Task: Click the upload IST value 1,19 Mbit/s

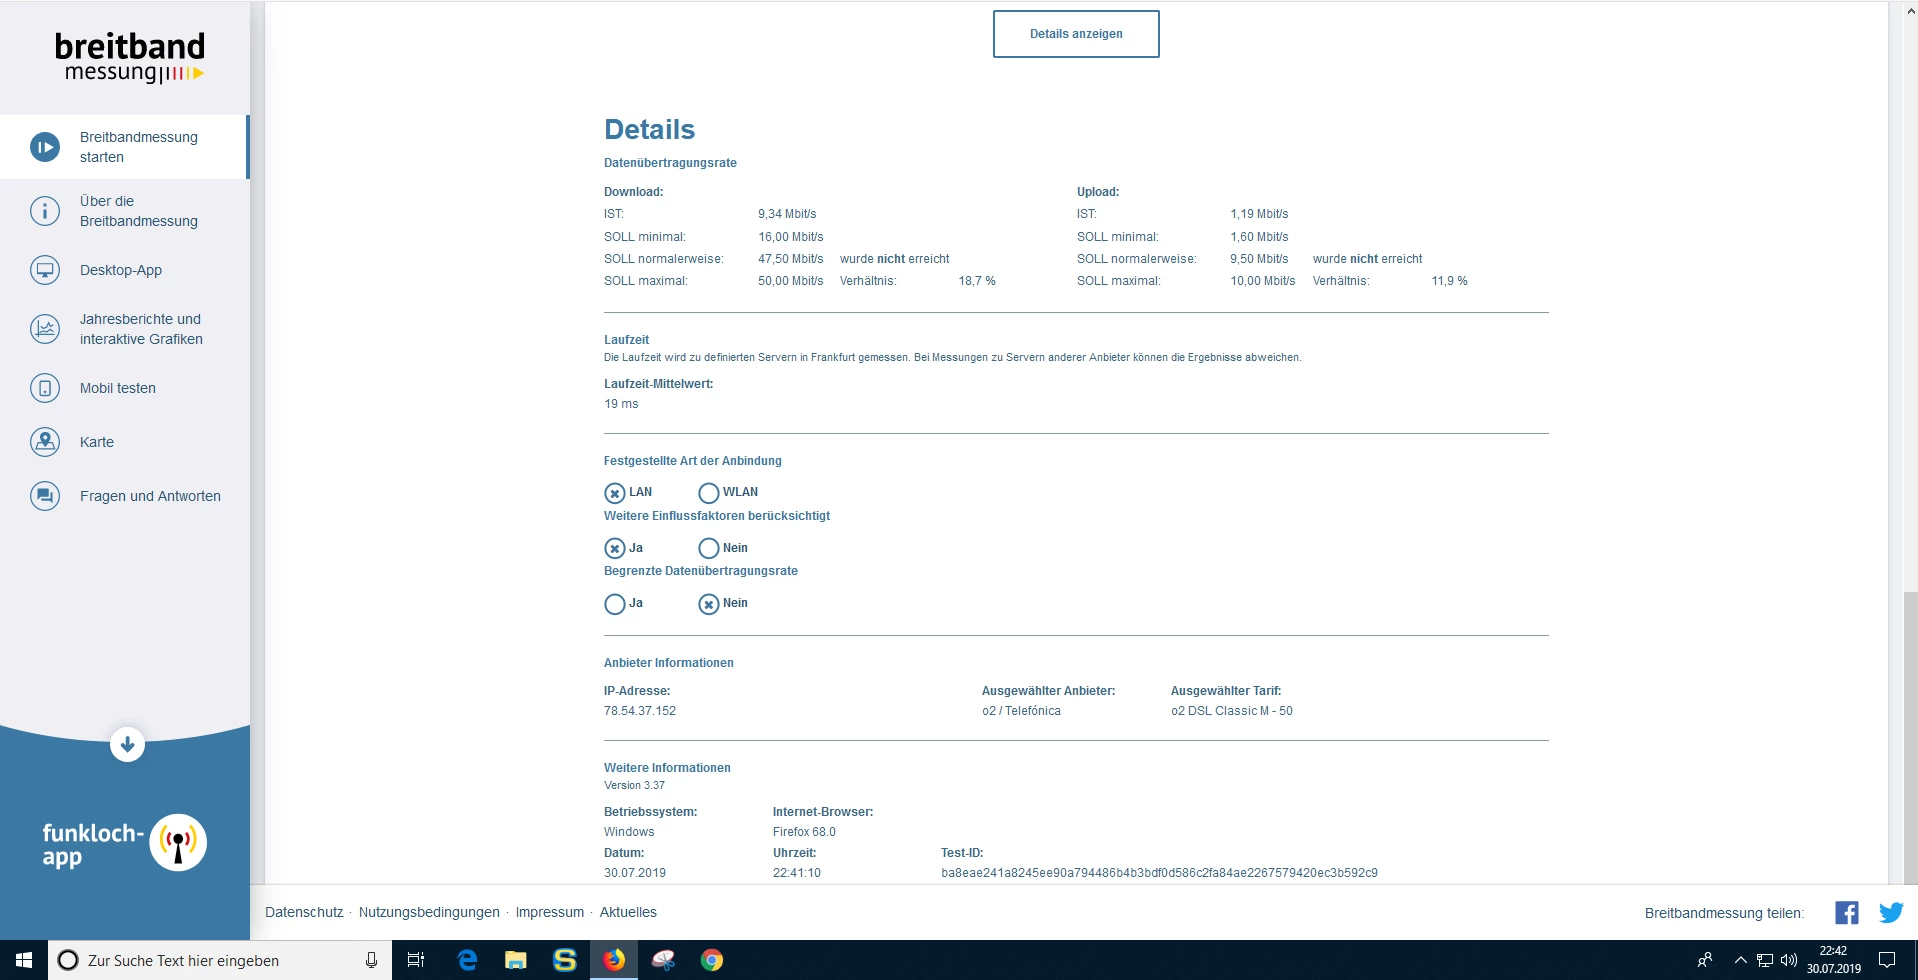Action: click(1259, 214)
